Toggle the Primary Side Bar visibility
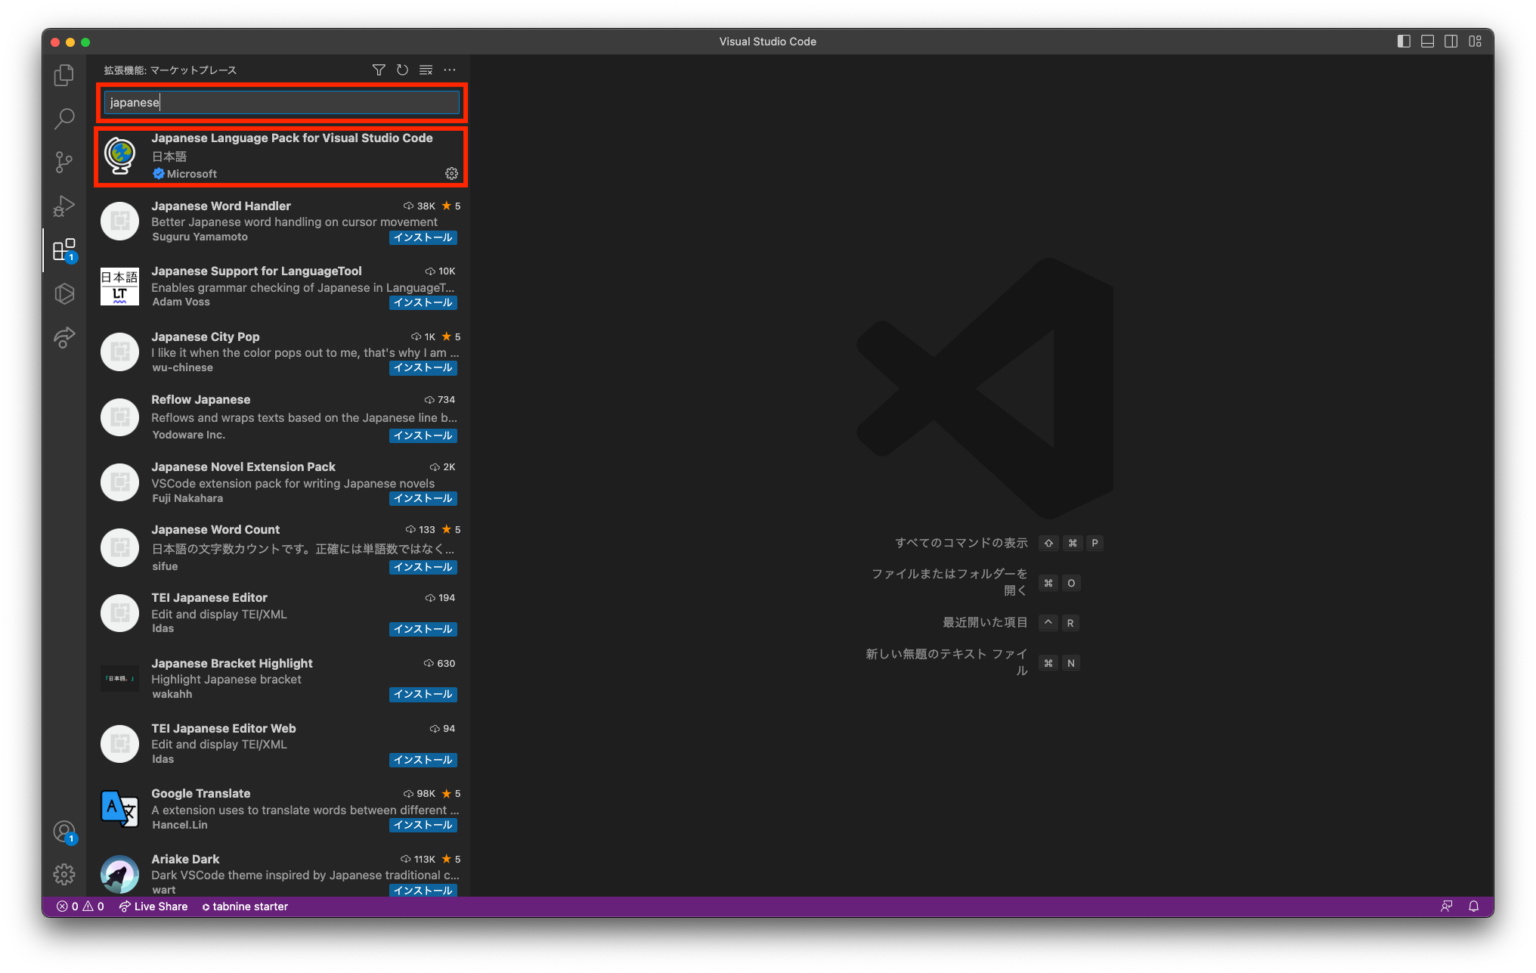The width and height of the screenshot is (1536, 973). (x=1403, y=41)
